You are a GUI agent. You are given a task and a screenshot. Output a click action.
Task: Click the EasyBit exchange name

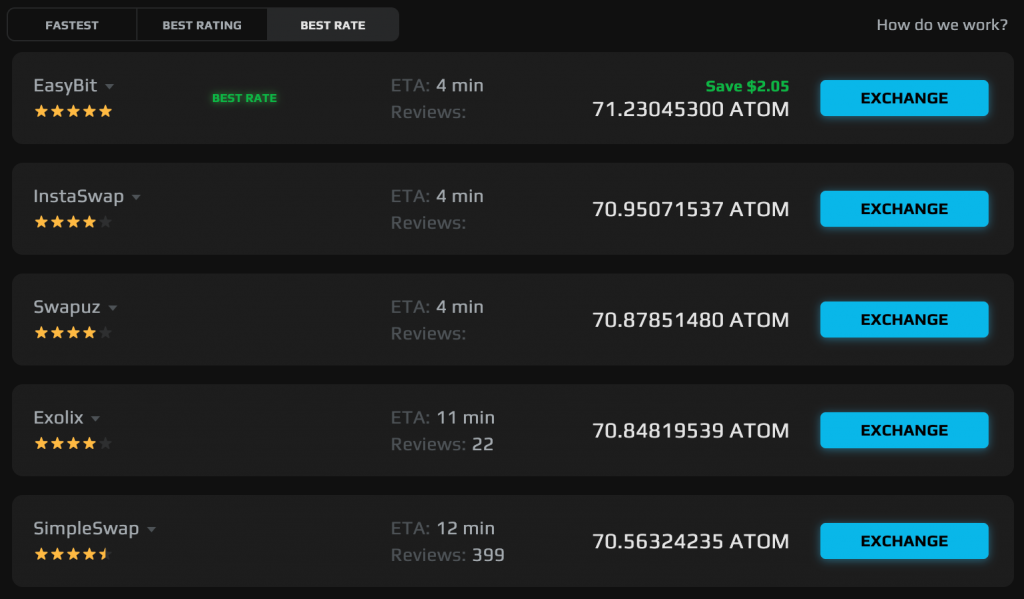click(x=65, y=86)
